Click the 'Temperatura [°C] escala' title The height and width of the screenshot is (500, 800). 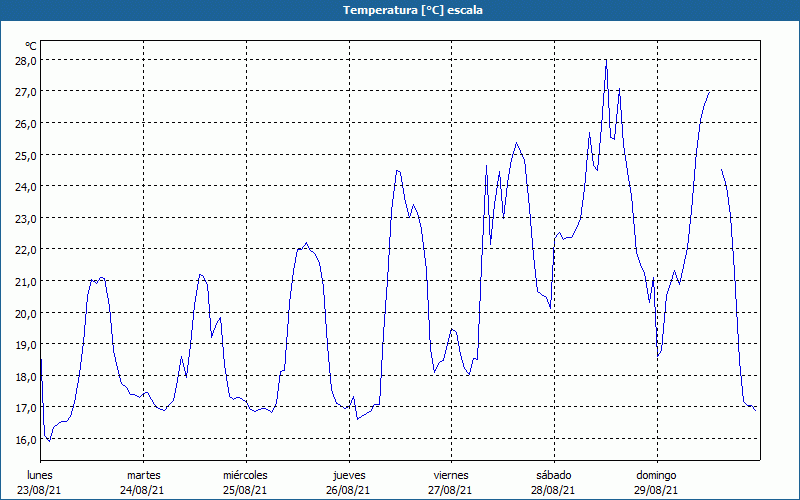(413, 10)
